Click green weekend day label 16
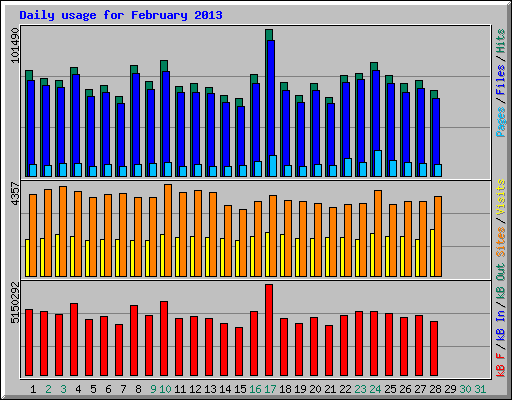 click(255, 389)
